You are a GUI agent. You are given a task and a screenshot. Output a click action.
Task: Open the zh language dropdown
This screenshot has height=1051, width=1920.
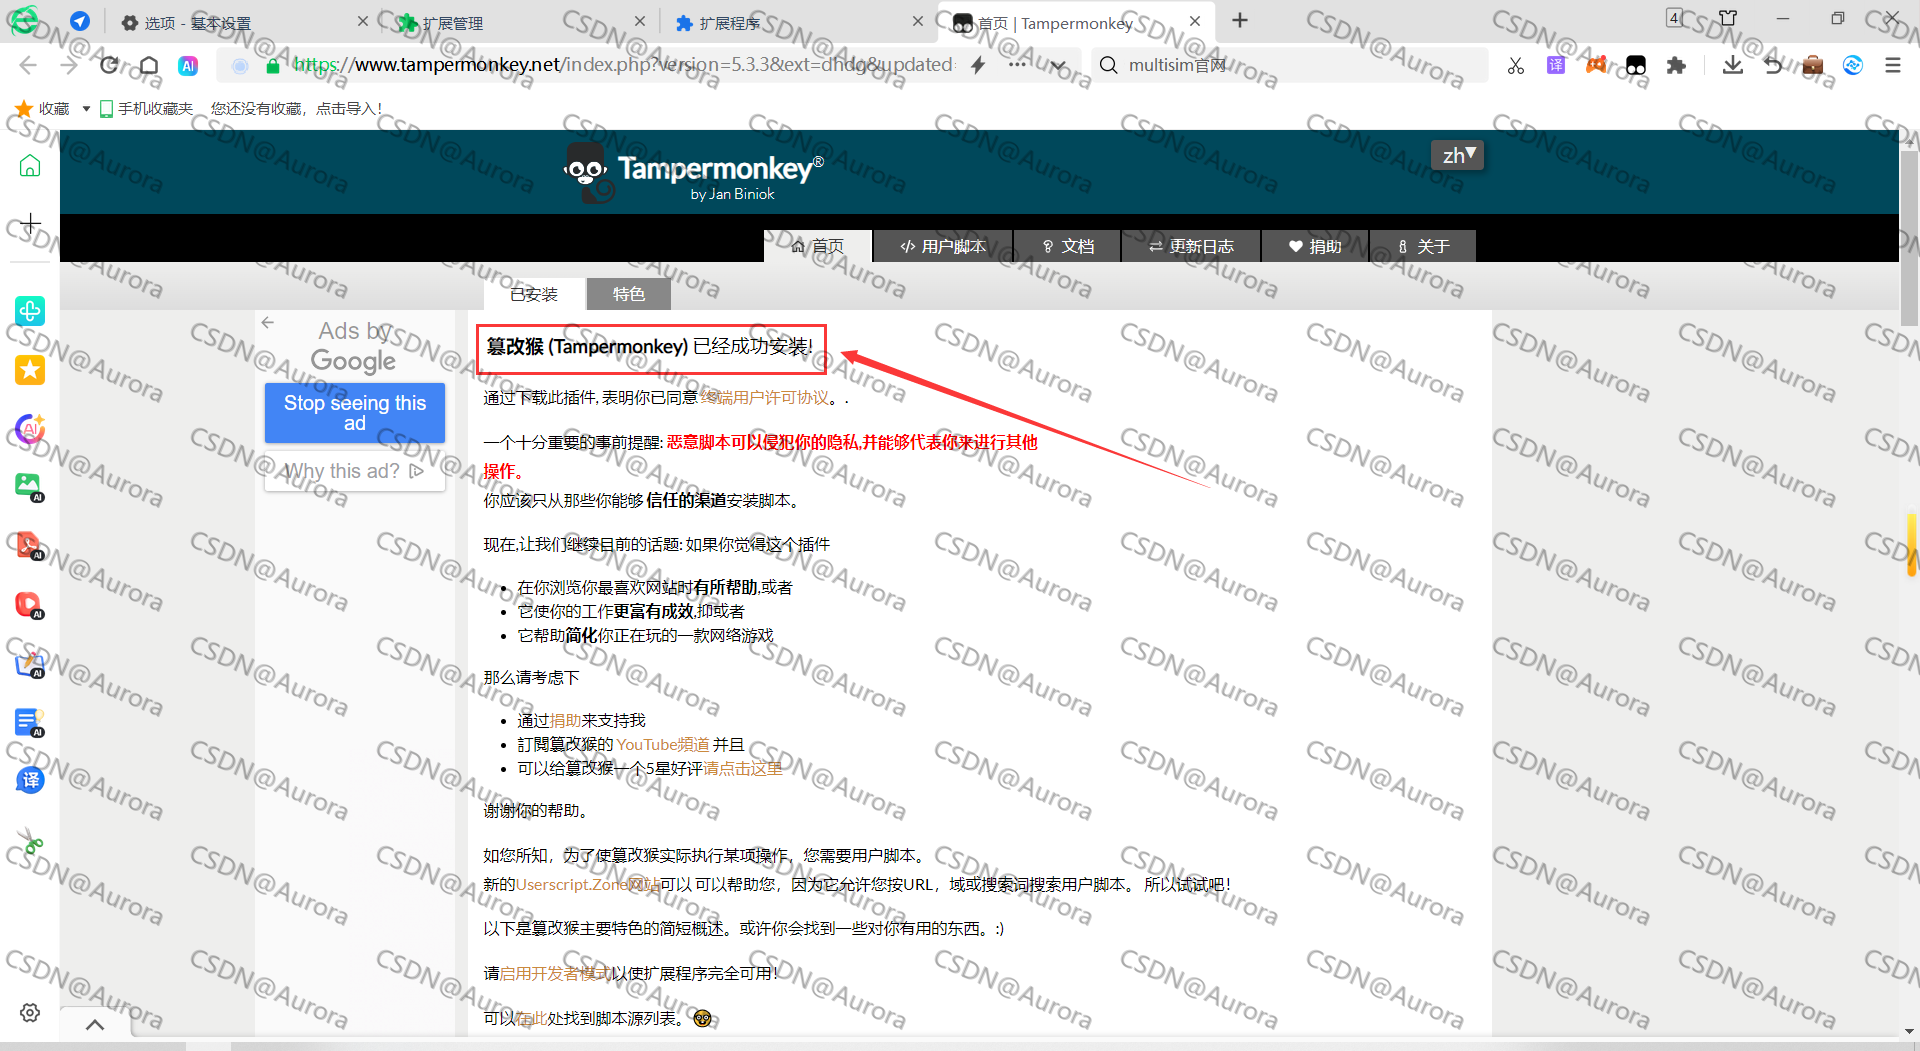pos(1458,155)
